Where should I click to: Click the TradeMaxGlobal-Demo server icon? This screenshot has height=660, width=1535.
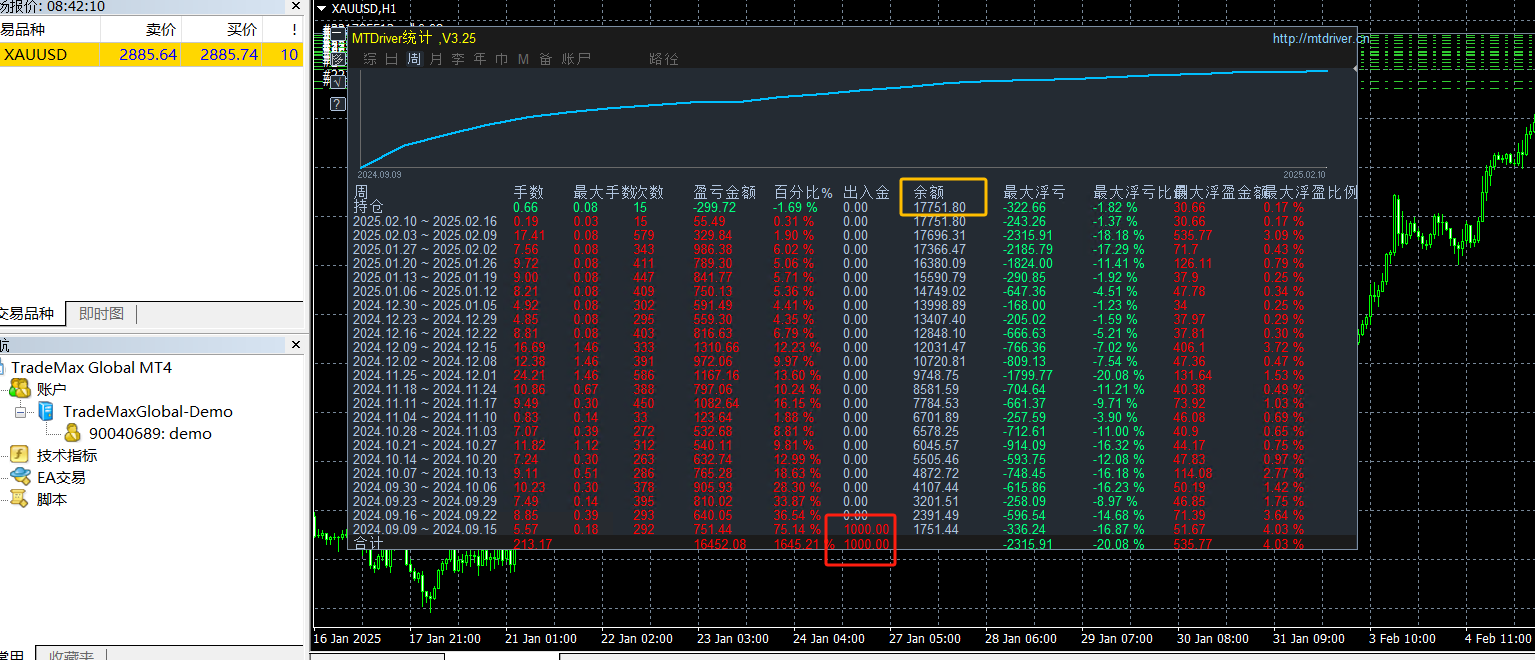tap(46, 411)
